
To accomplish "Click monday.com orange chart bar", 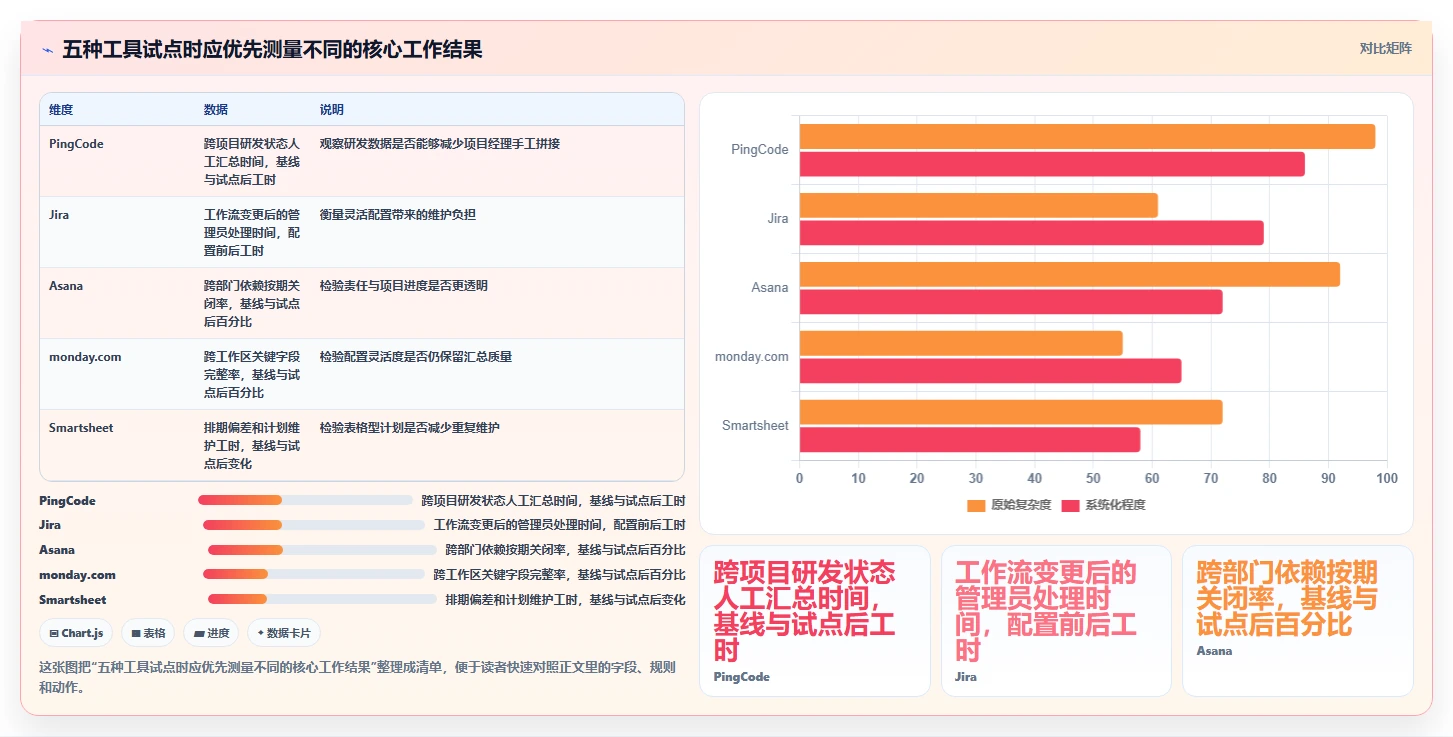I will (x=961, y=343).
